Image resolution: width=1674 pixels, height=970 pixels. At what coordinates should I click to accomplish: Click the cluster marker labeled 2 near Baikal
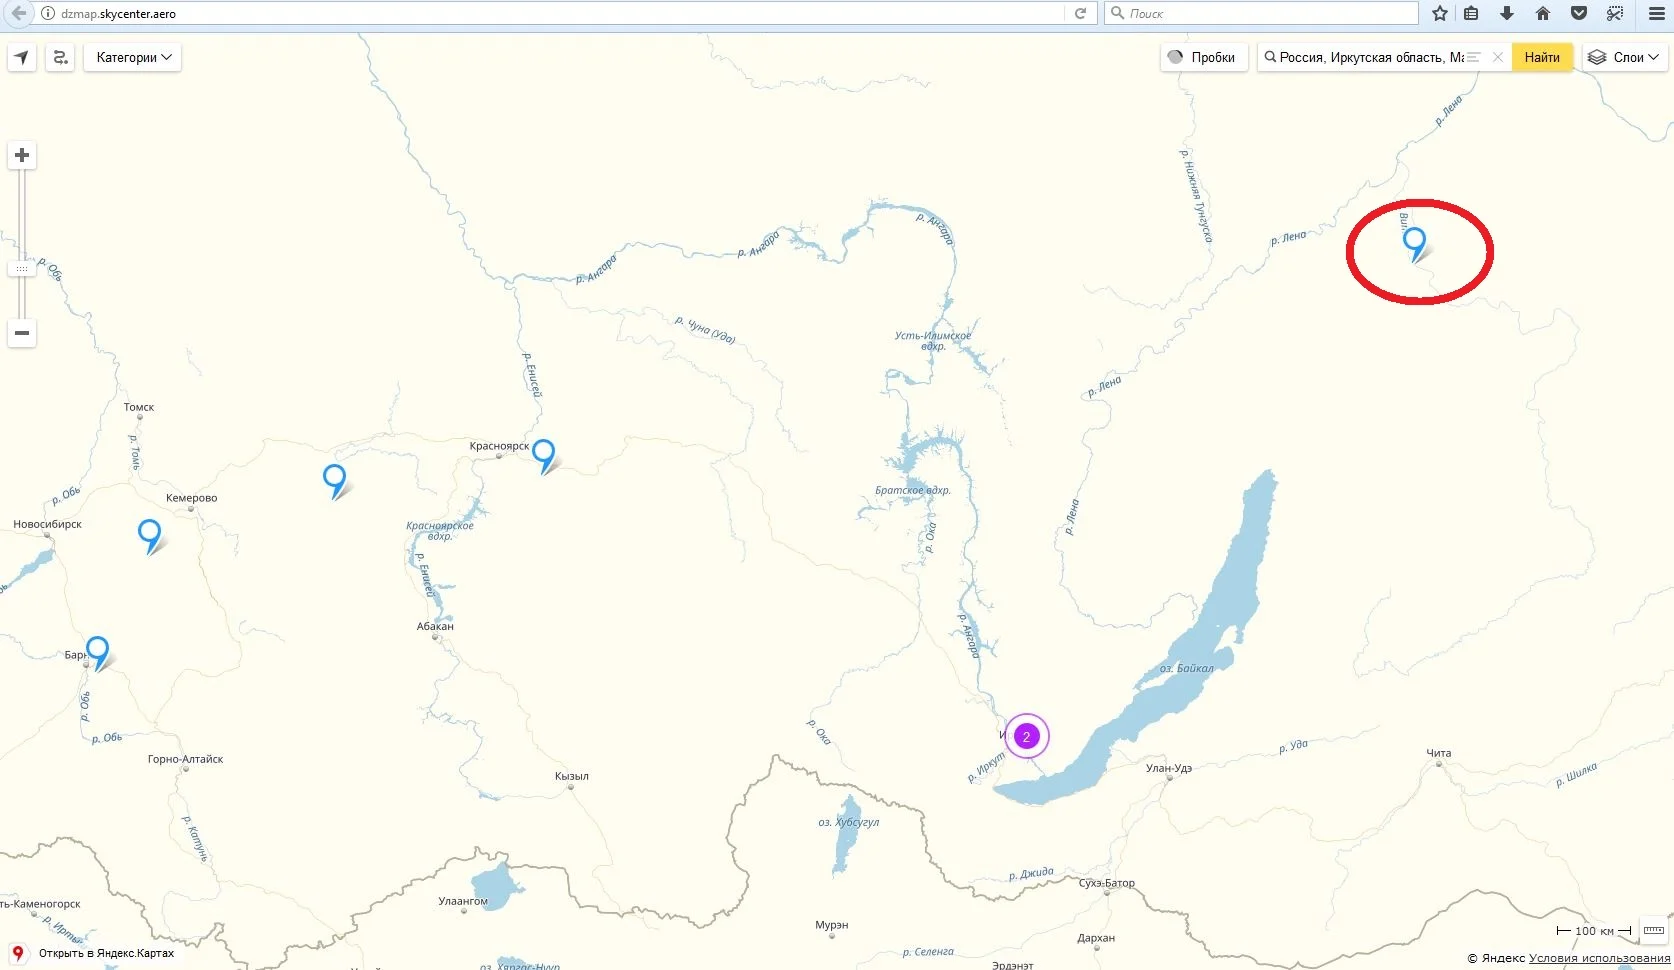[x=1025, y=736]
